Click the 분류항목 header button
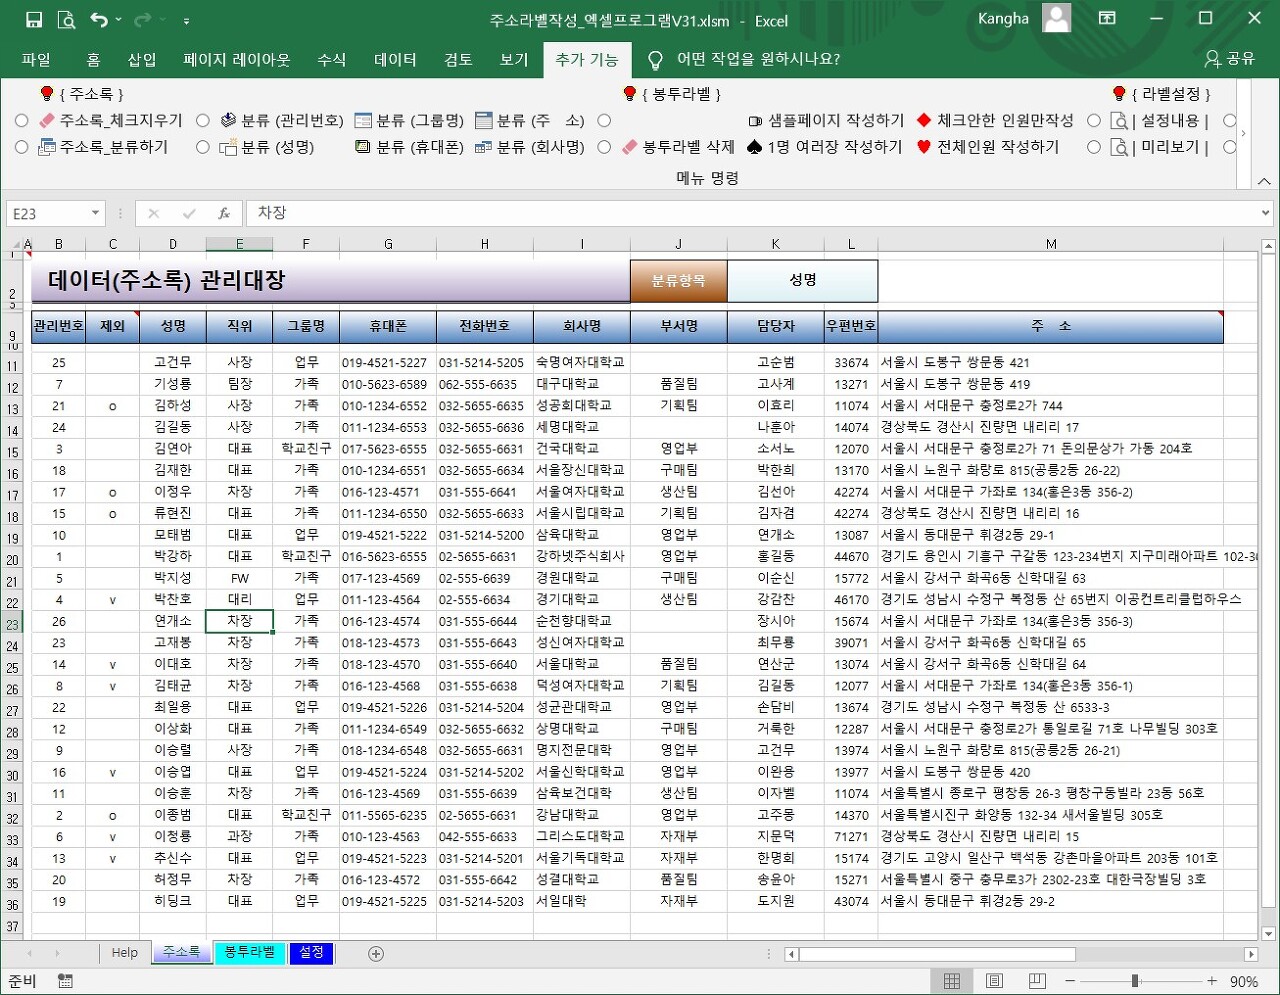 678,281
